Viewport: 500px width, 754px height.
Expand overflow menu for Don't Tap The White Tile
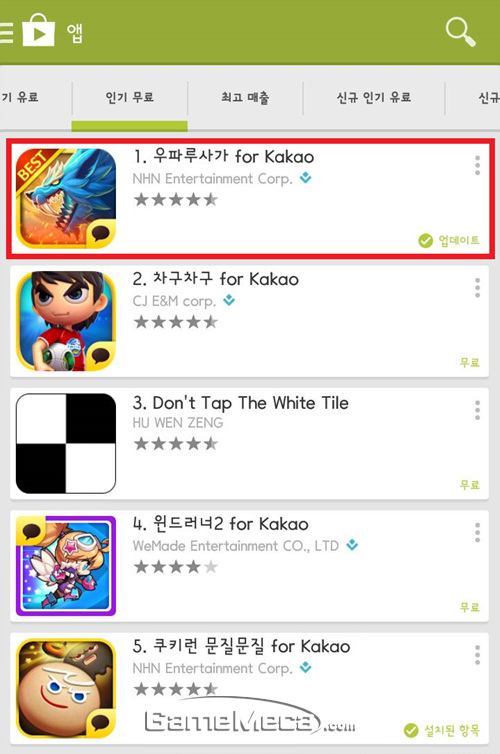point(477,410)
